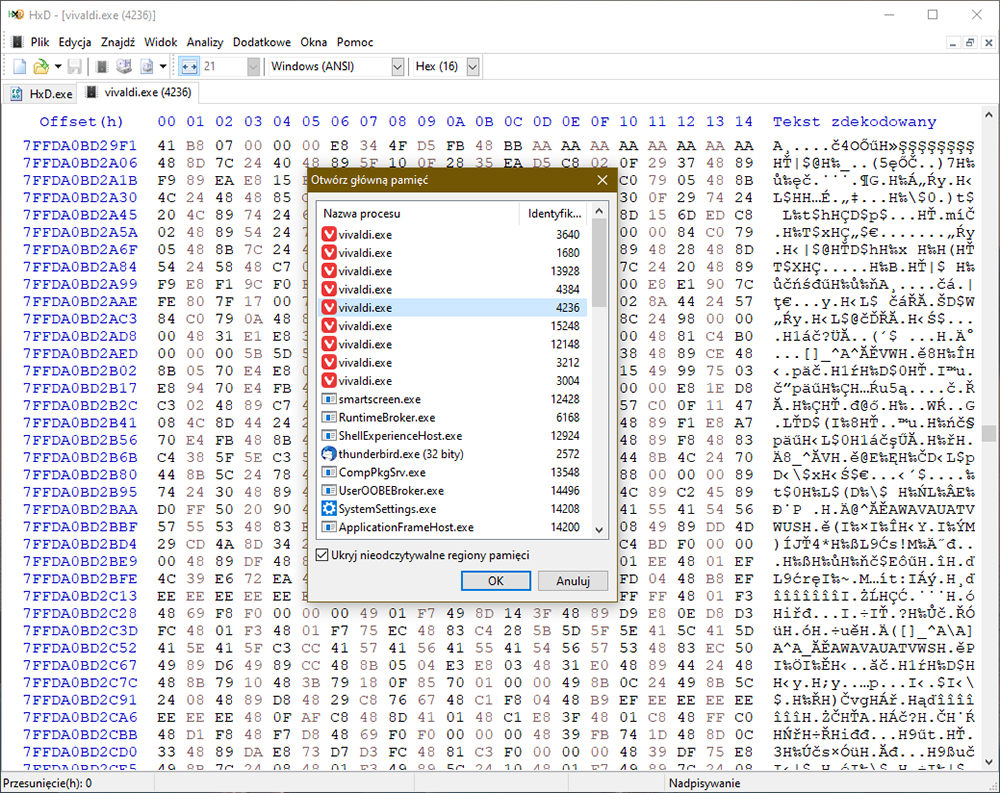This screenshot has height=793, width=1000.
Task: Click the HxD chip icon beside Plik menu
Action: pyautogui.click(x=17, y=42)
